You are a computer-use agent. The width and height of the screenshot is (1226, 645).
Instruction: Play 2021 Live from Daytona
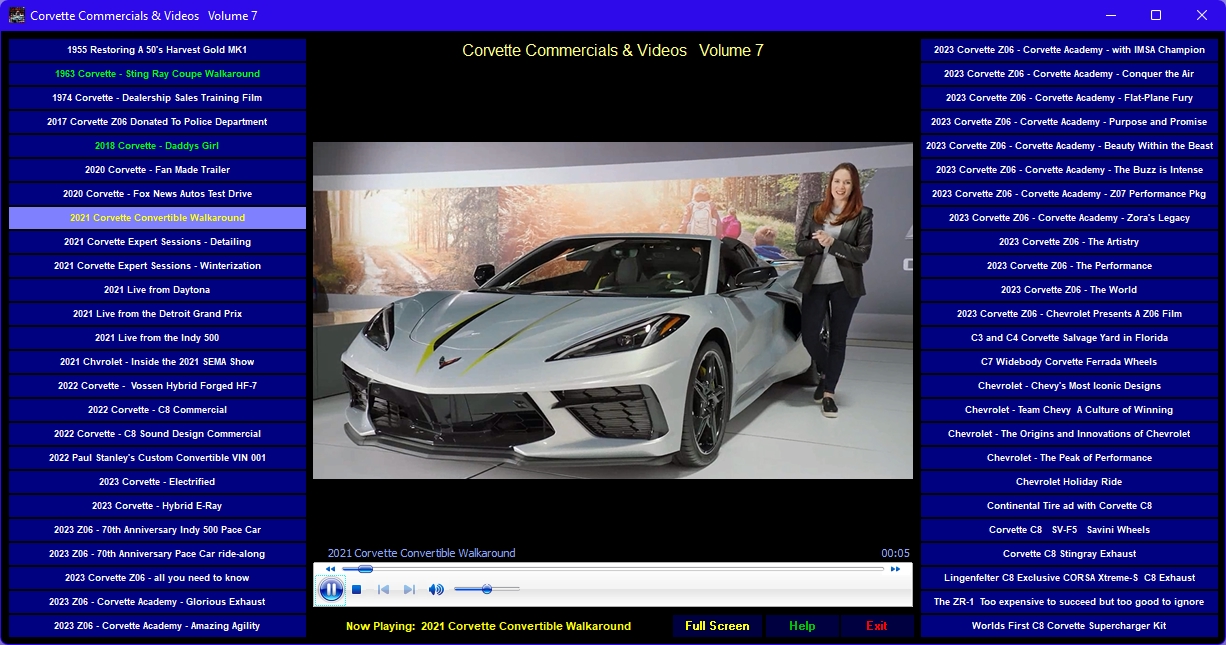click(157, 290)
